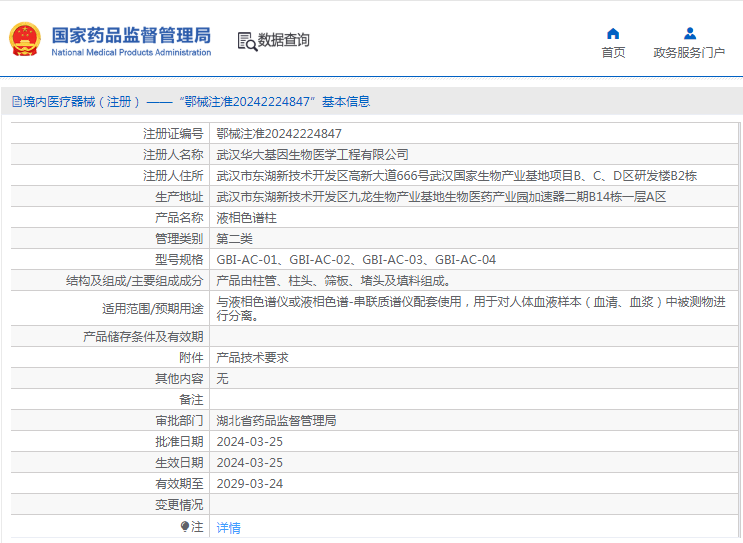Go to 首页 page

pos(613,52)
